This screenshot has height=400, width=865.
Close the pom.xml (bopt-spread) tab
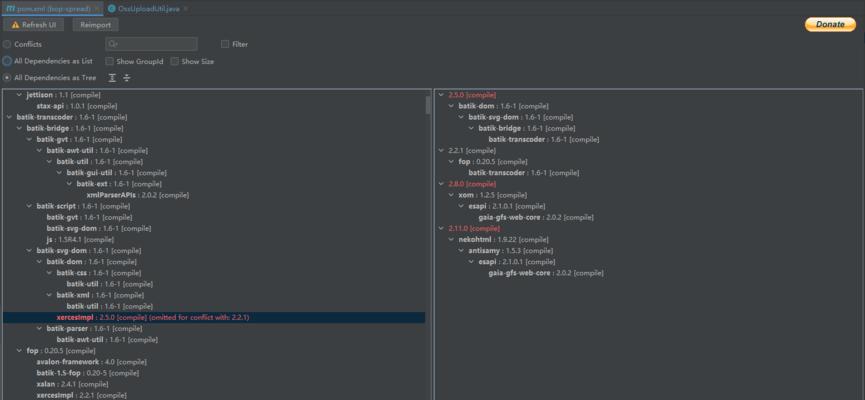coord(98,9)
